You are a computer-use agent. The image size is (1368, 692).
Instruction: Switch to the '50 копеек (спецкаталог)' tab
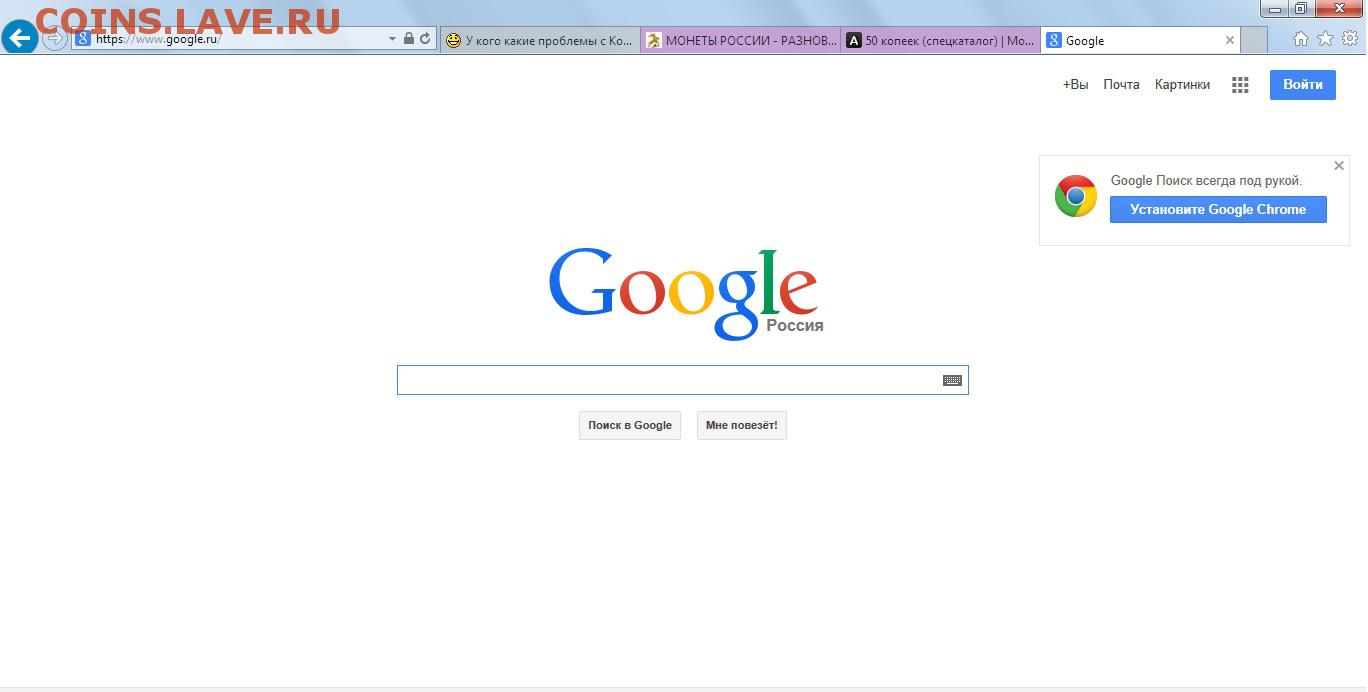tap(941, 40)
